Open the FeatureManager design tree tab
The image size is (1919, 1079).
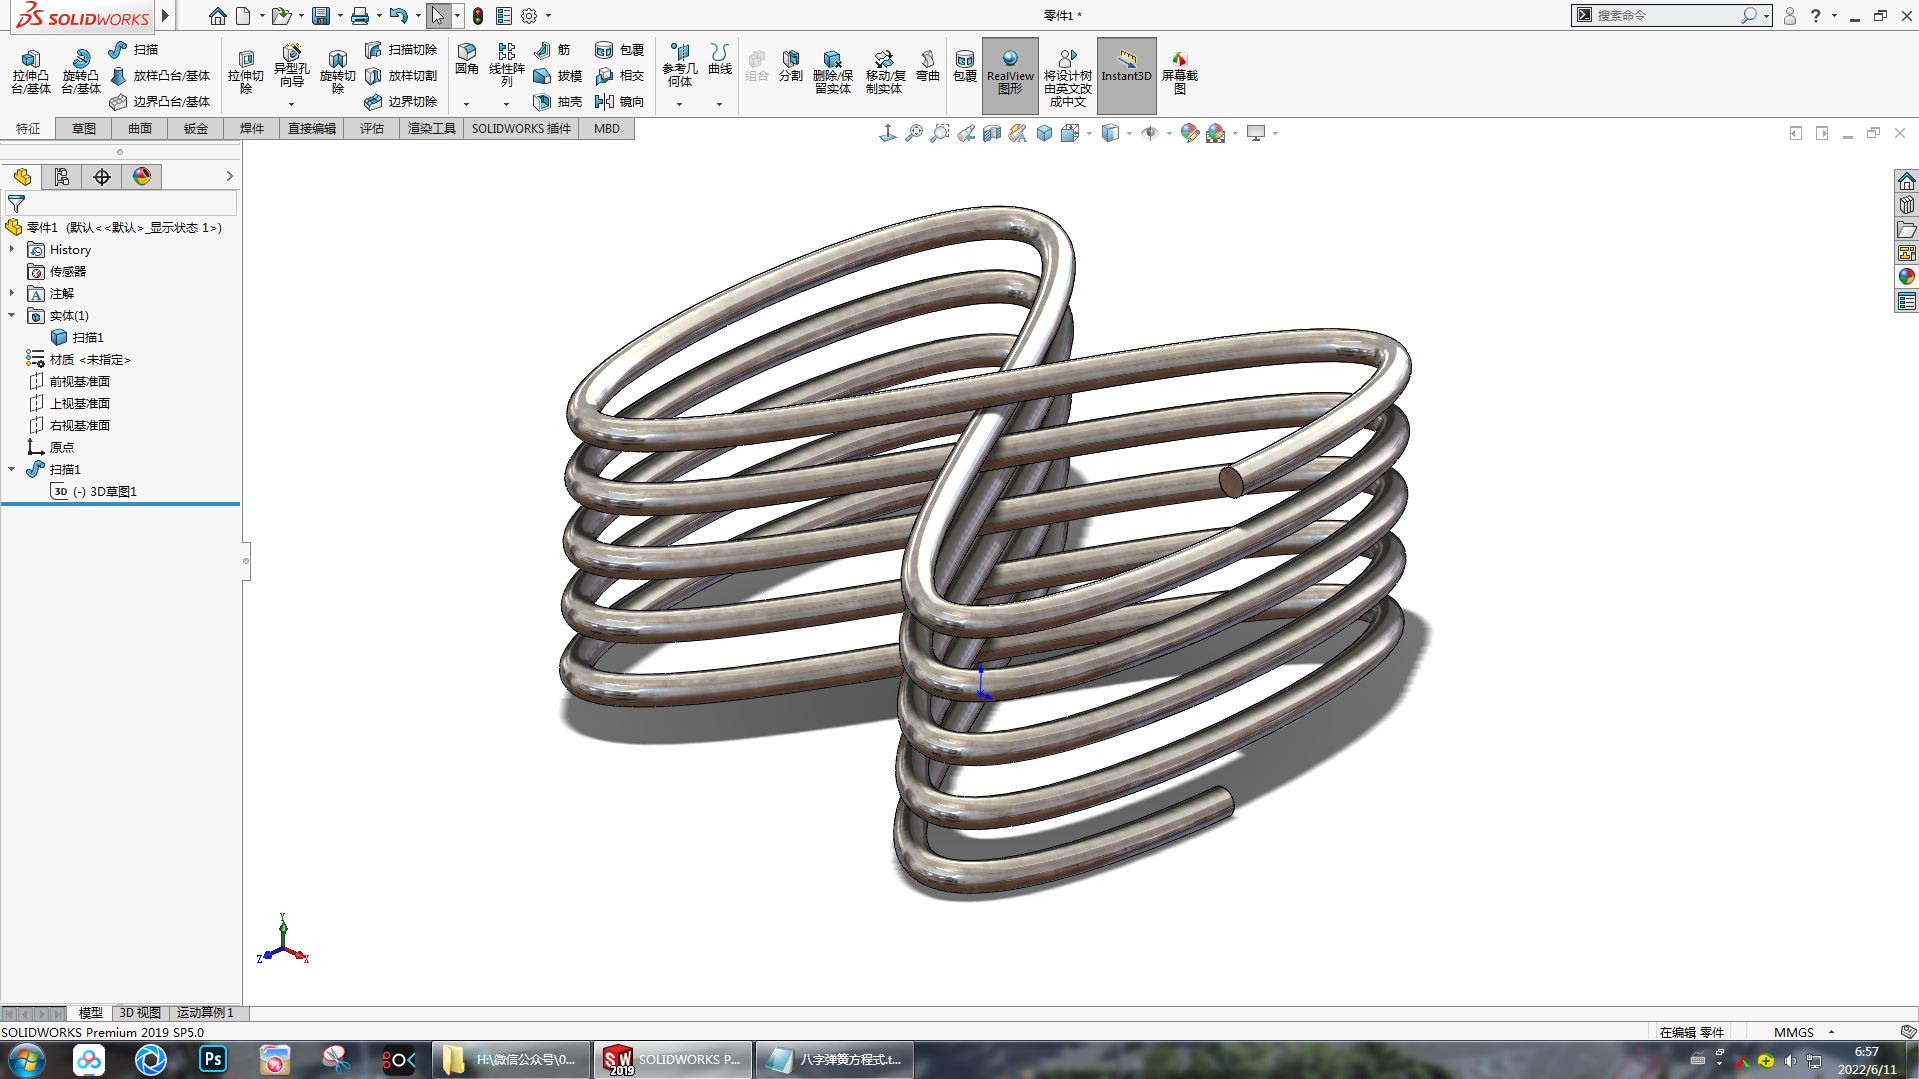click(x=22, y=177)
